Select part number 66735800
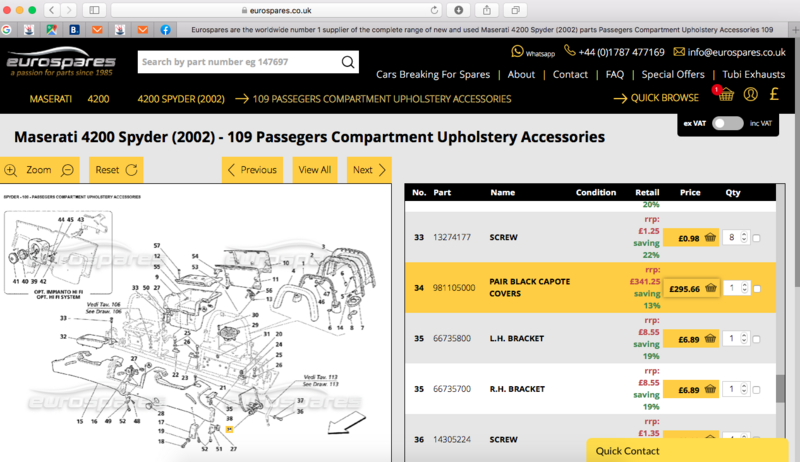Viewport: 800px width, 462px height. coord(452,339)
